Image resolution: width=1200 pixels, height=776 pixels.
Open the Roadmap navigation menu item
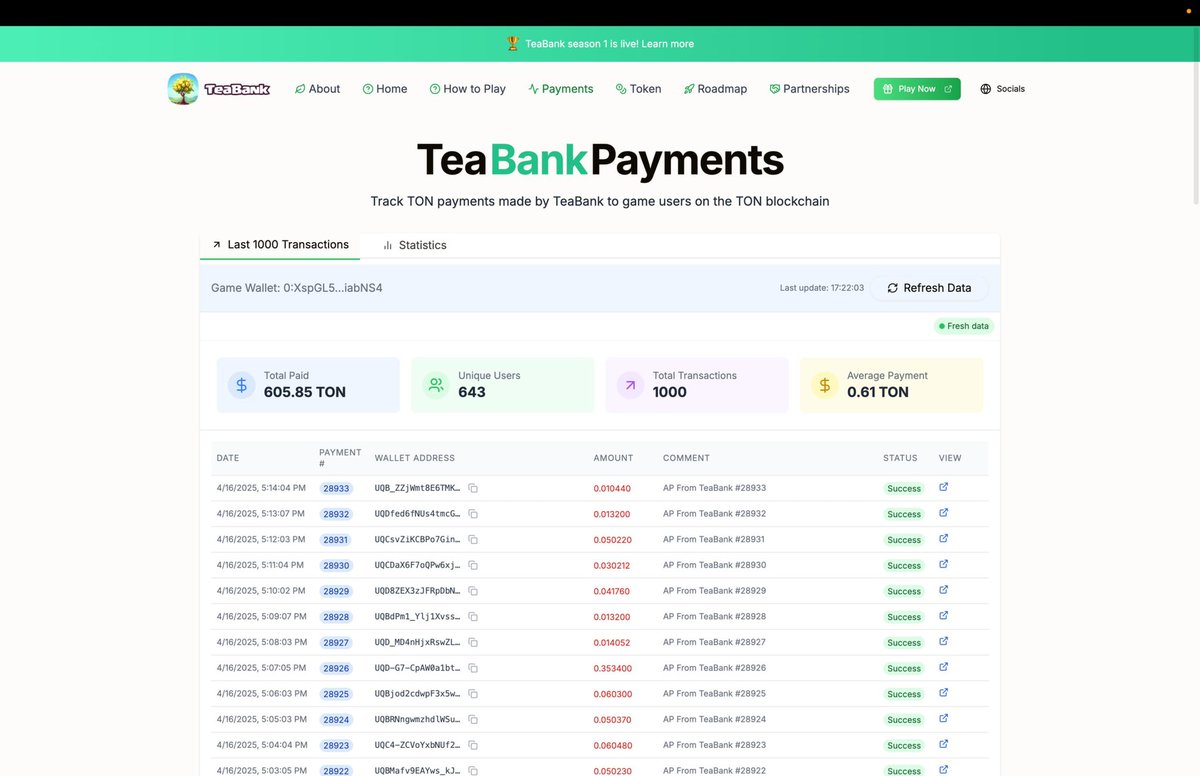[x=715, y=89]
